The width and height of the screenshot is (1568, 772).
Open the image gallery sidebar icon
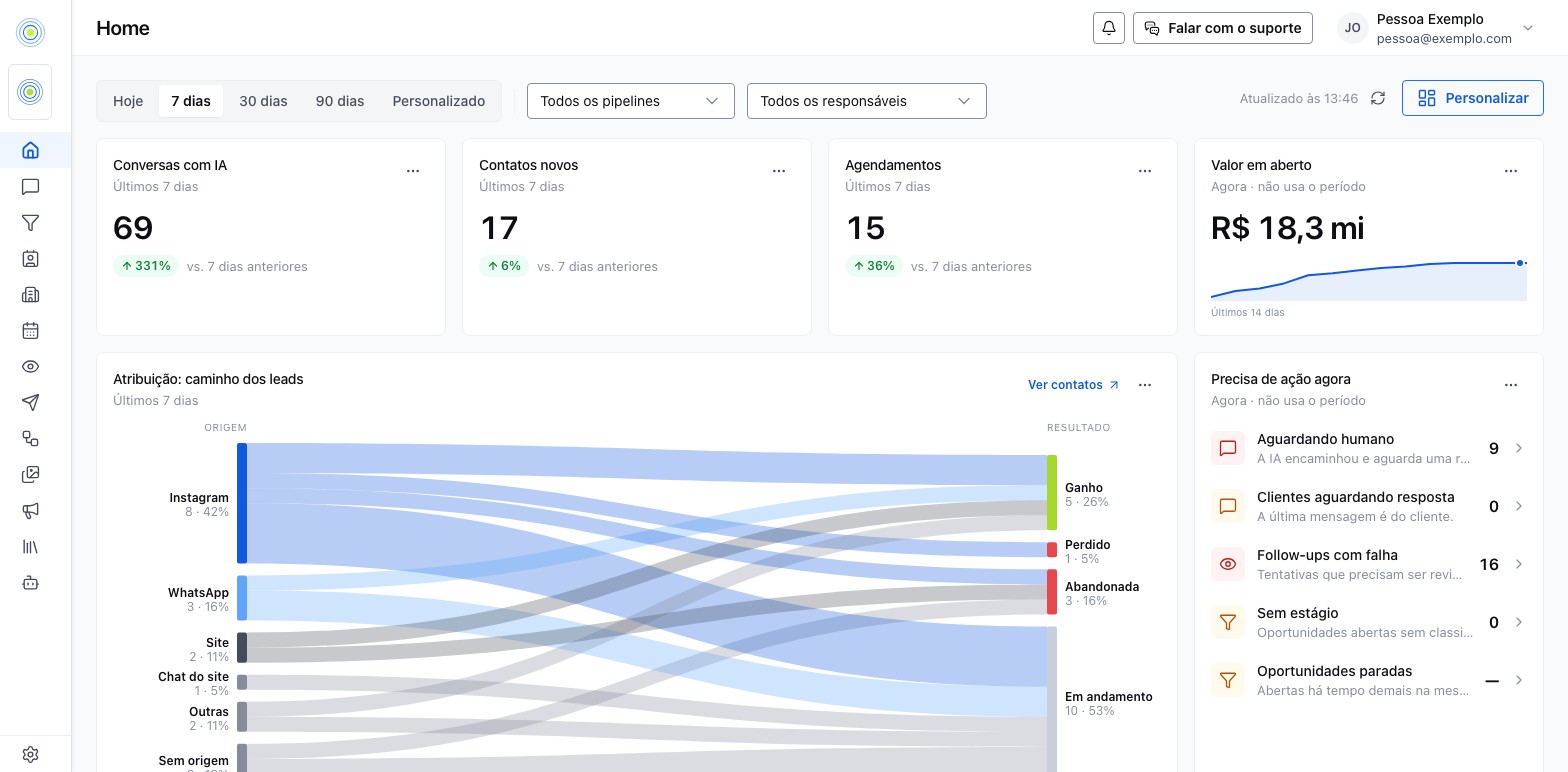pyautogui.click(x=30, y=474)
